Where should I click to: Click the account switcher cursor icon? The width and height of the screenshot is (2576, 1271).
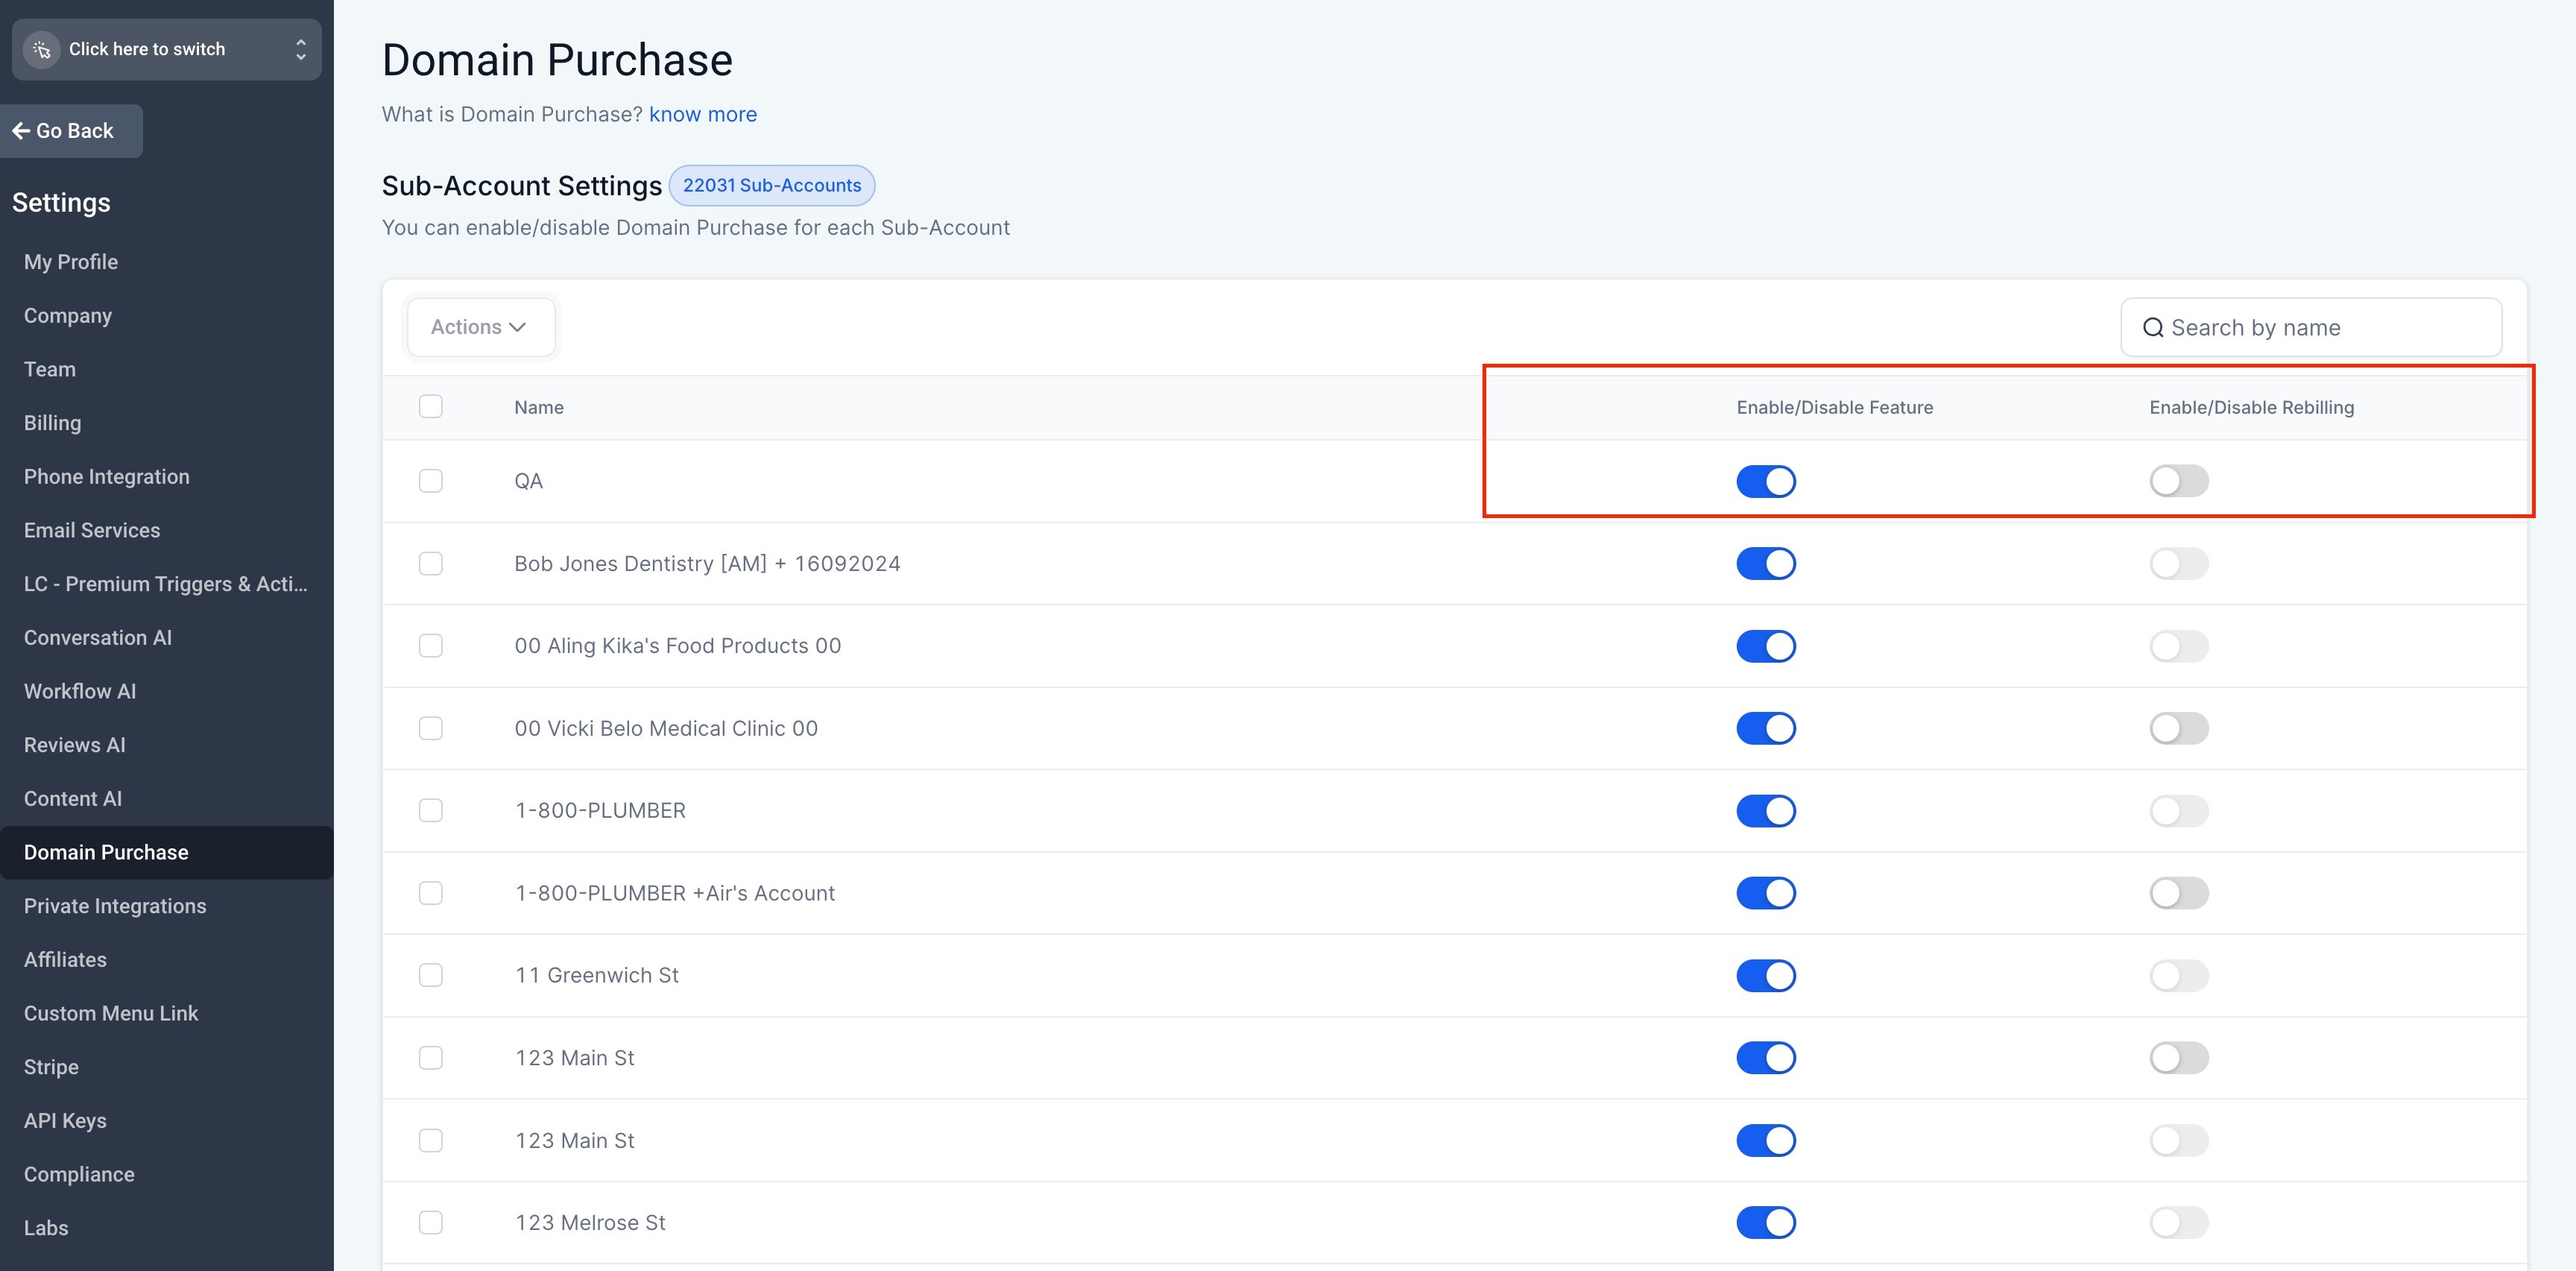42,49
